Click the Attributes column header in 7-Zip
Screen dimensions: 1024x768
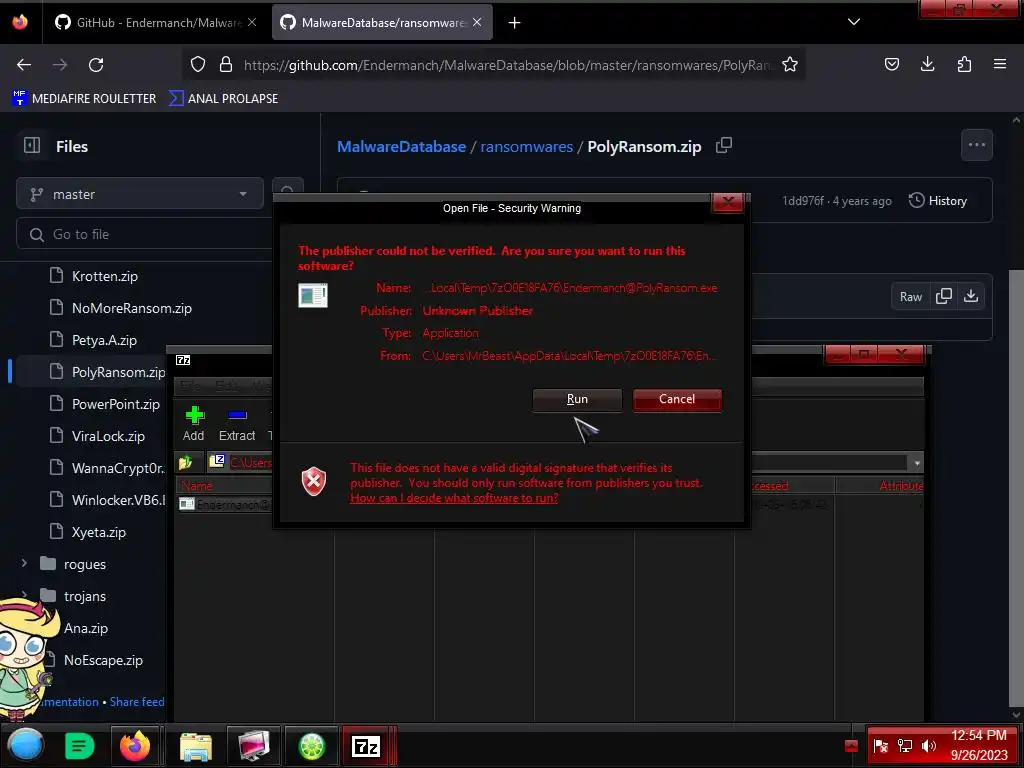(901, 486)
